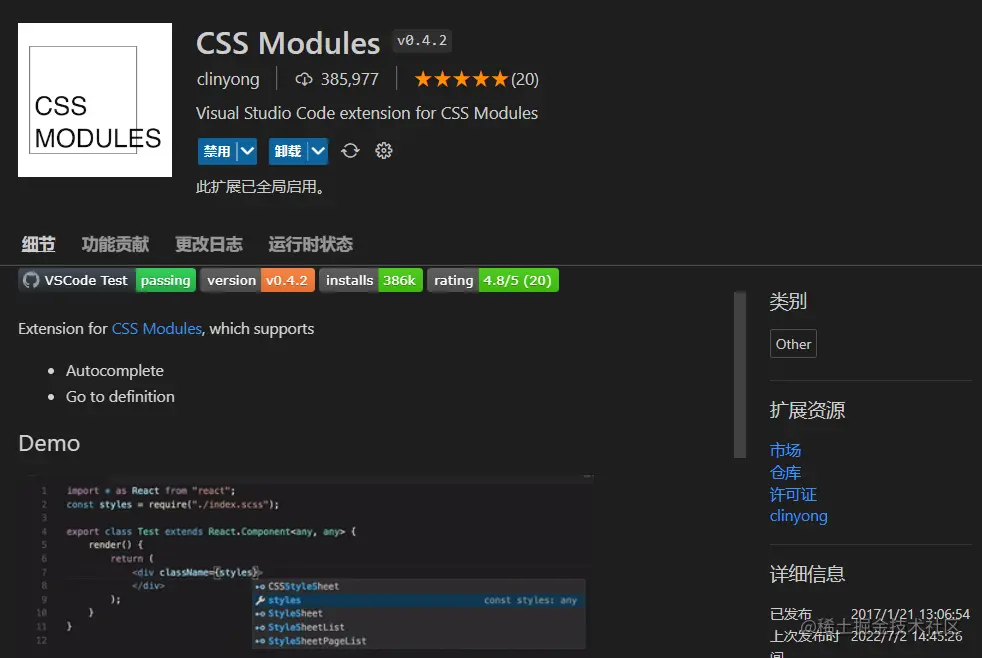Click the 类别 section heading
The width and height of the screenshot is (982, 658).
pos(788,302)
